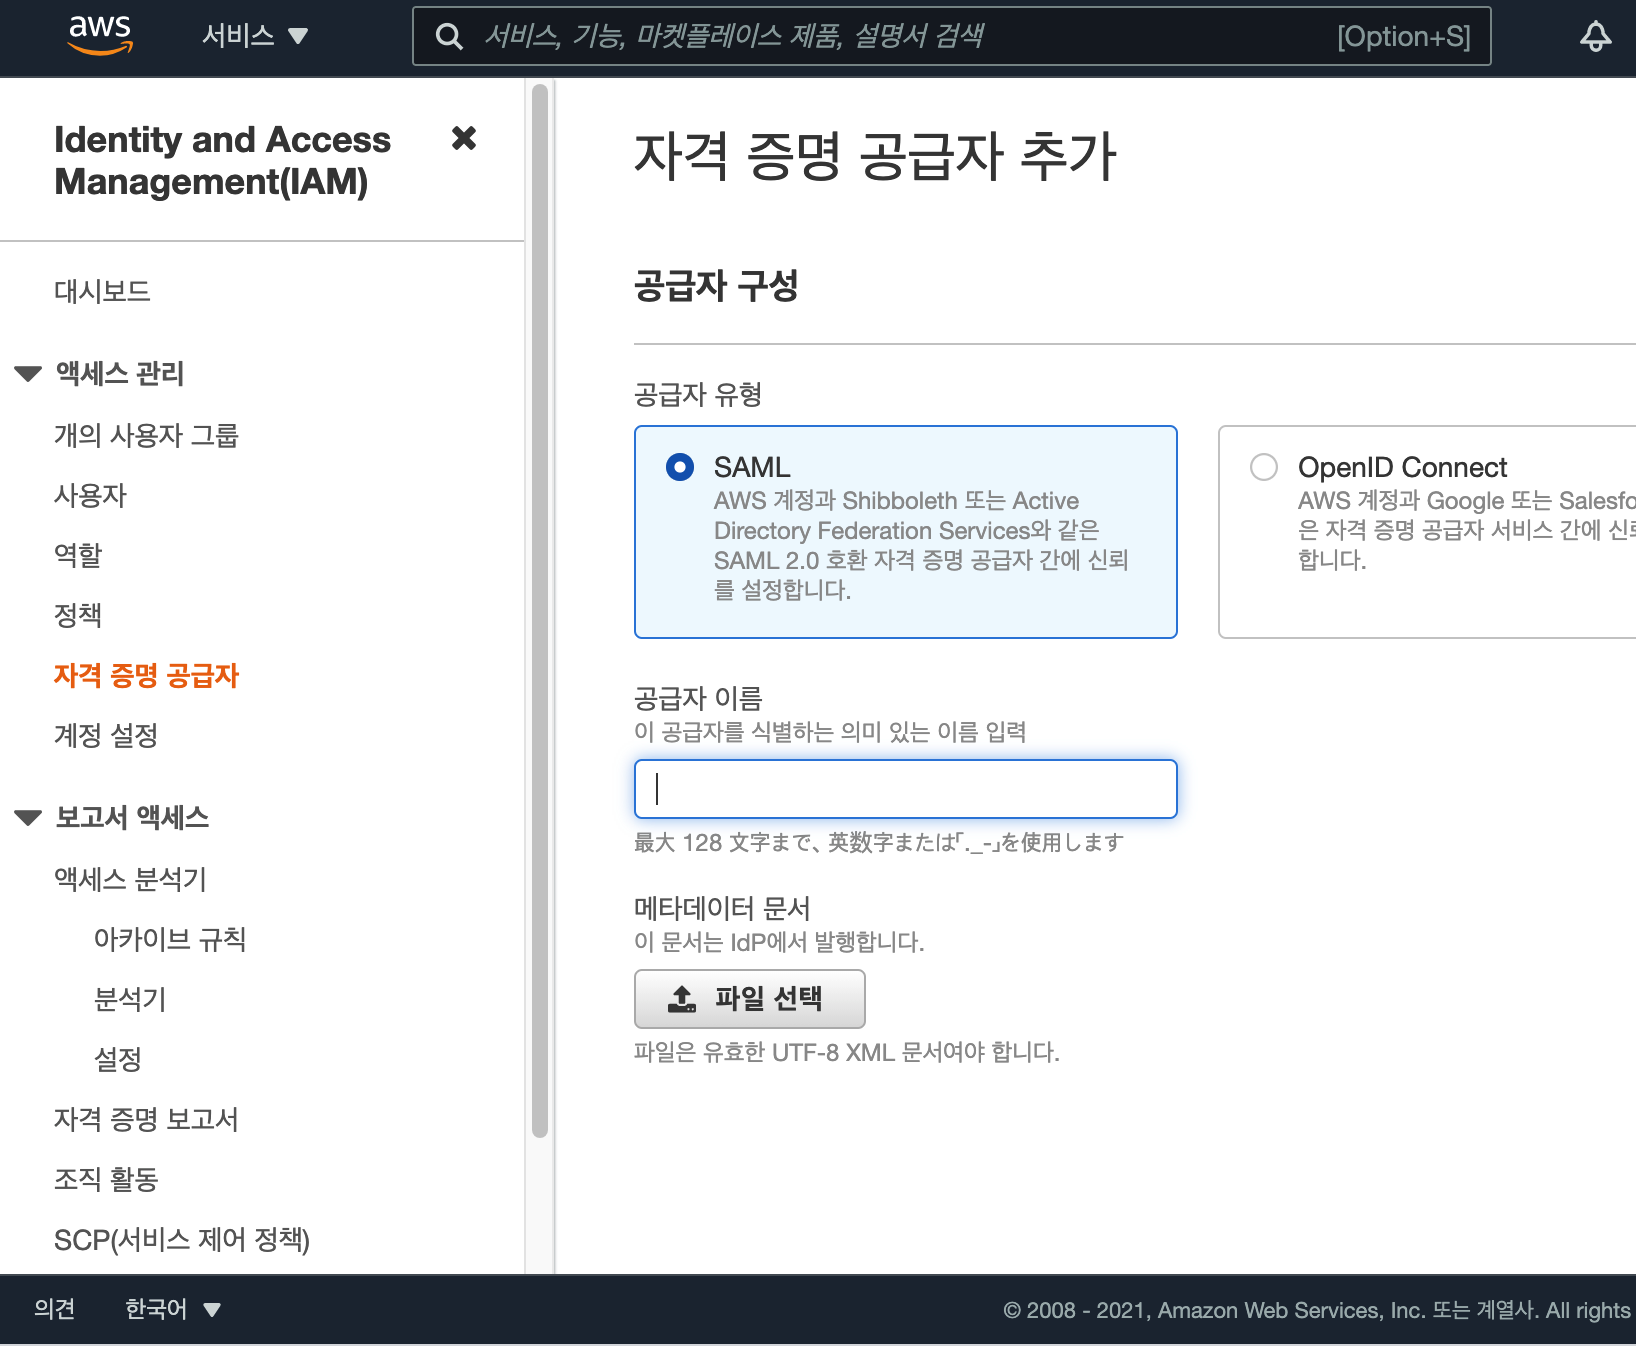1636x1346 pixels.
Task: Open the 정책 page
Action: point(77,616)
